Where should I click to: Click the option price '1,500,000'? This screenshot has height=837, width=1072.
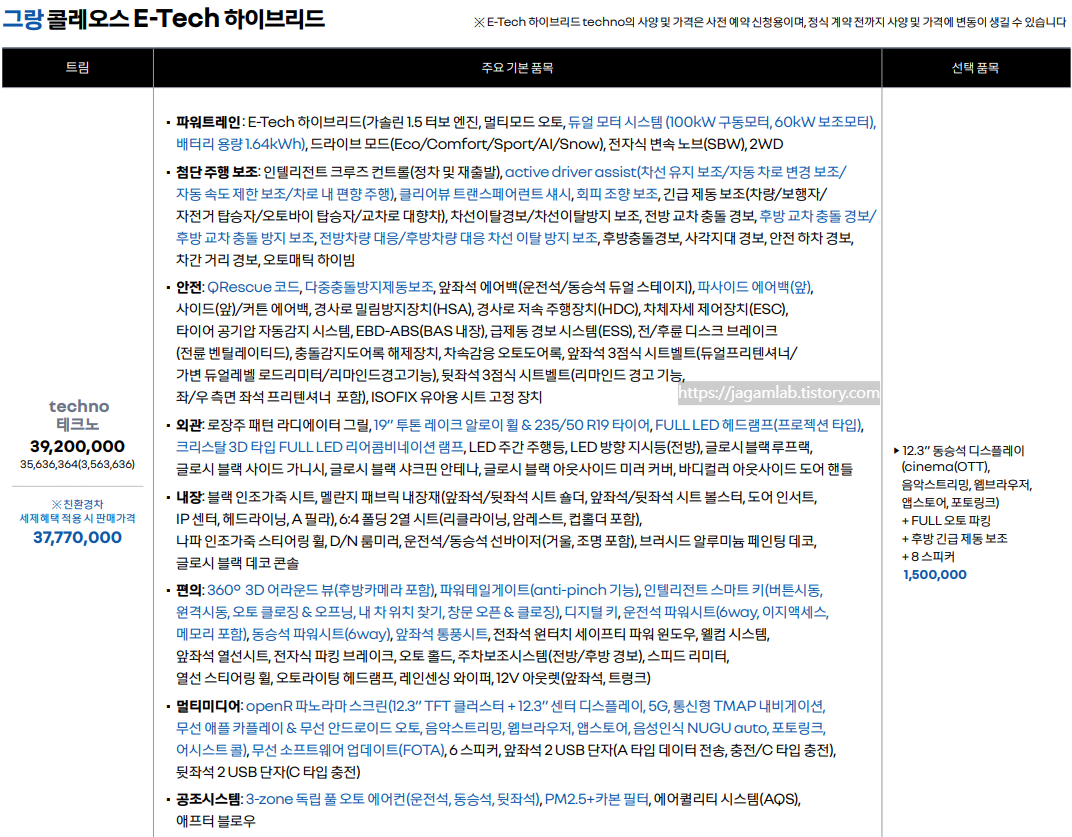pos(935,575)
